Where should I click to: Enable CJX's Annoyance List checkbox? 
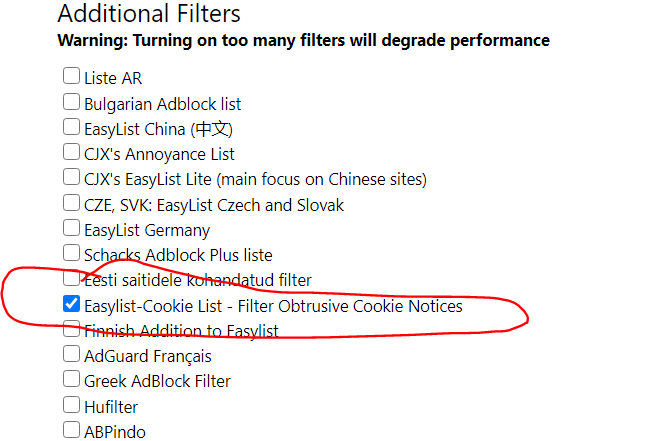71,153
